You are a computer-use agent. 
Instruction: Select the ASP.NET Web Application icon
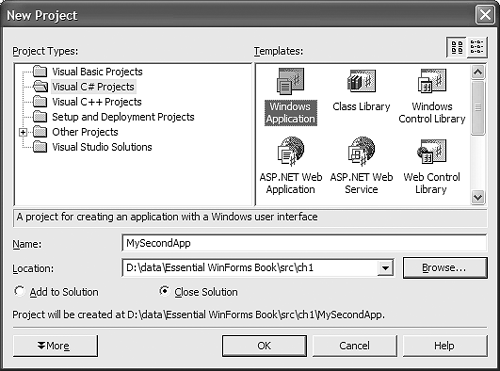[x=291, y=151]
